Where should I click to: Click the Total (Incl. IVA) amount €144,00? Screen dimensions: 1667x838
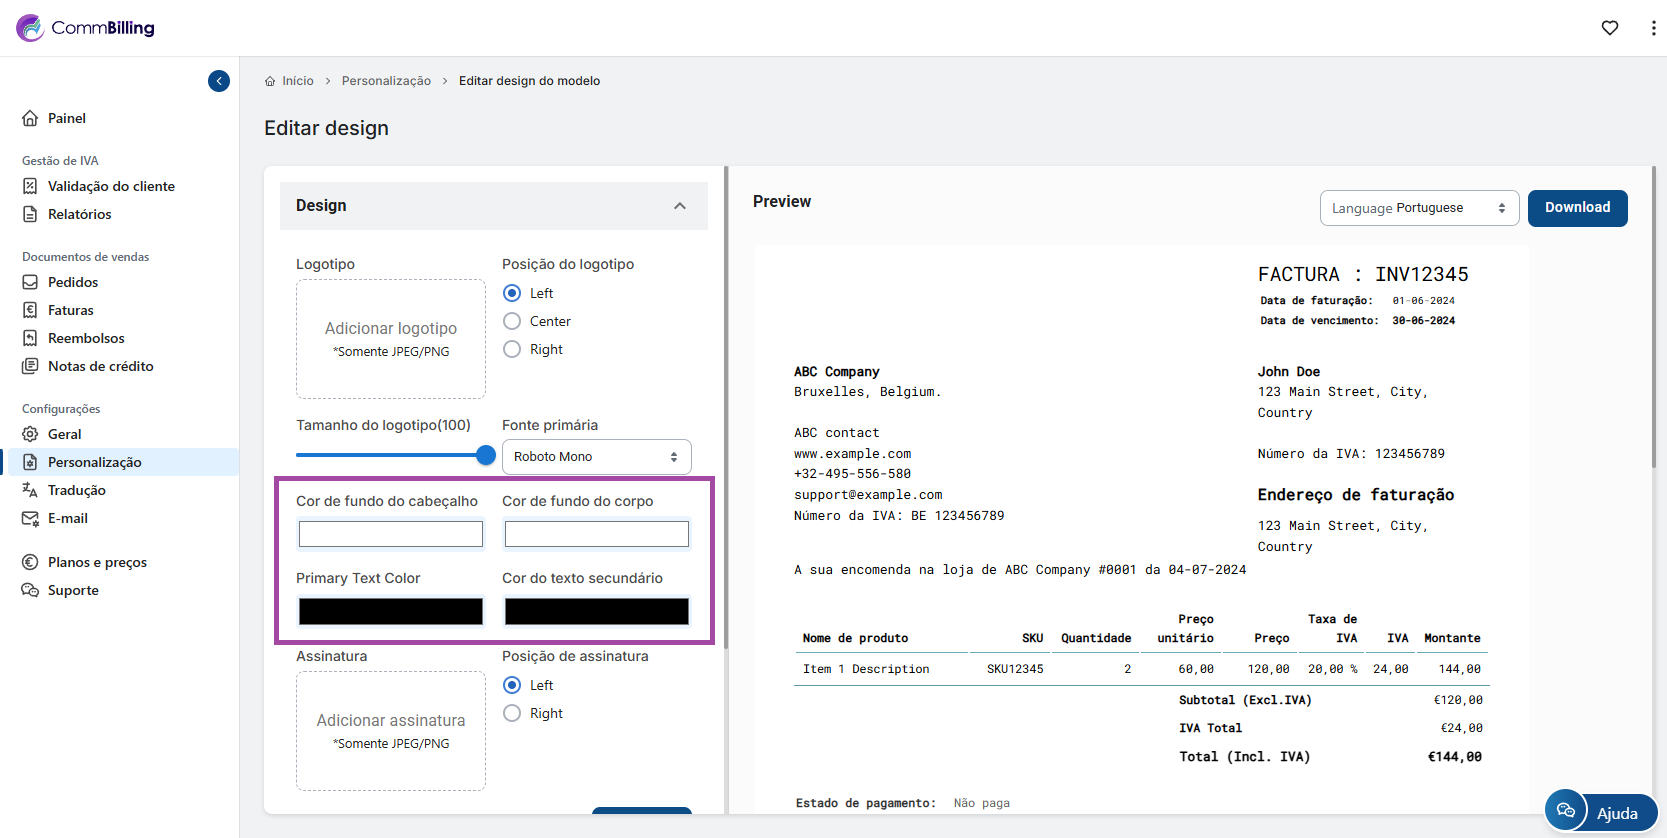[x=1455, y=757]
